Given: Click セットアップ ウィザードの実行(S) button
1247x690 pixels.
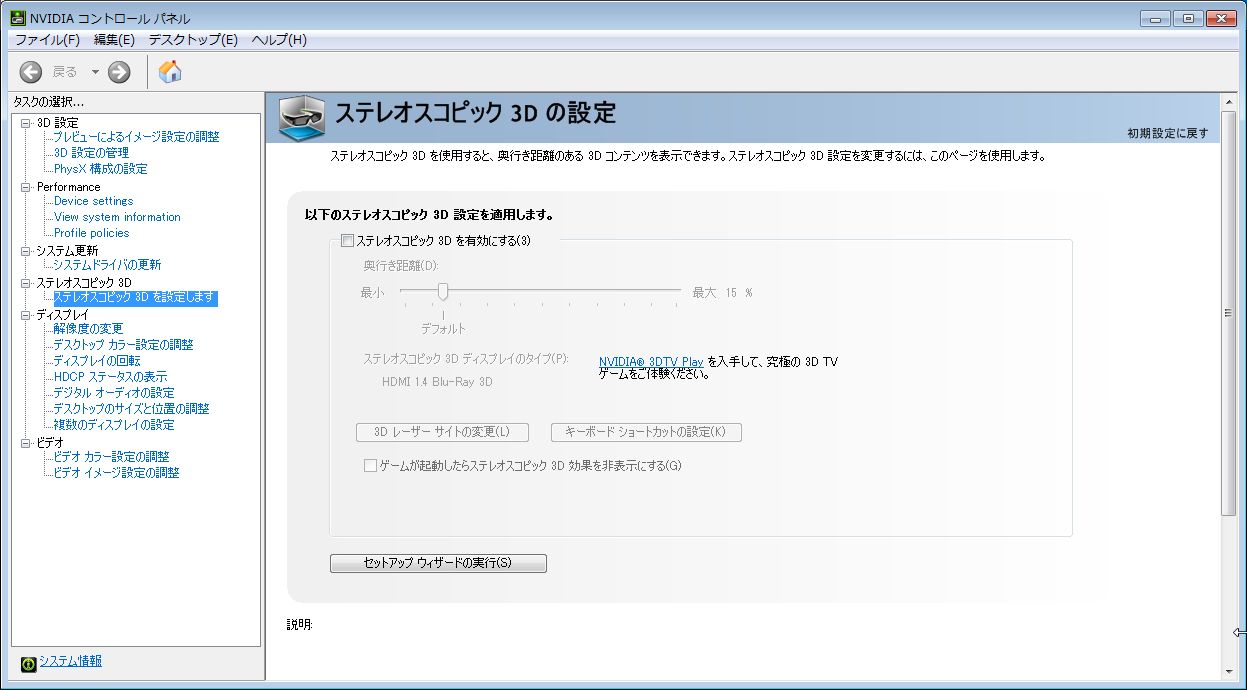Looking at the screenshot, I should (x=438, y=563).
